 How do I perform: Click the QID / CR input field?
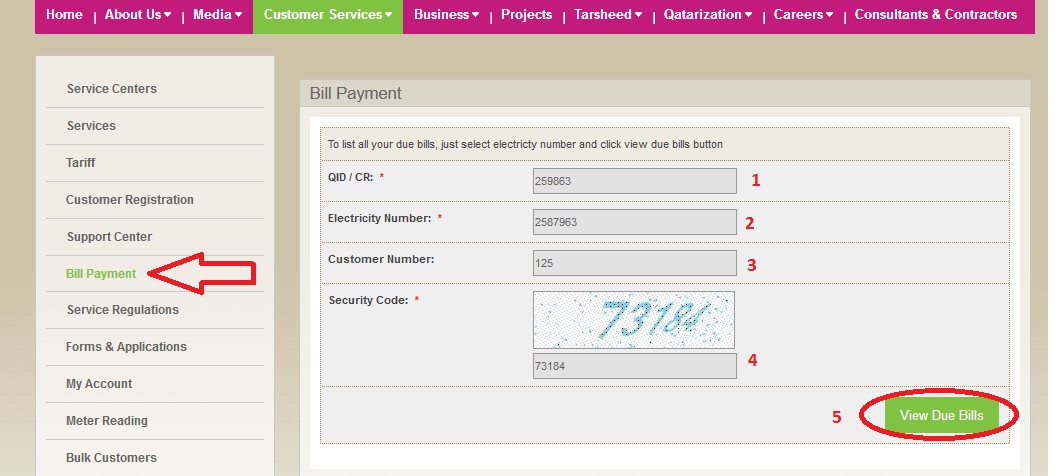pyautogui.click(x=634, y=181)
